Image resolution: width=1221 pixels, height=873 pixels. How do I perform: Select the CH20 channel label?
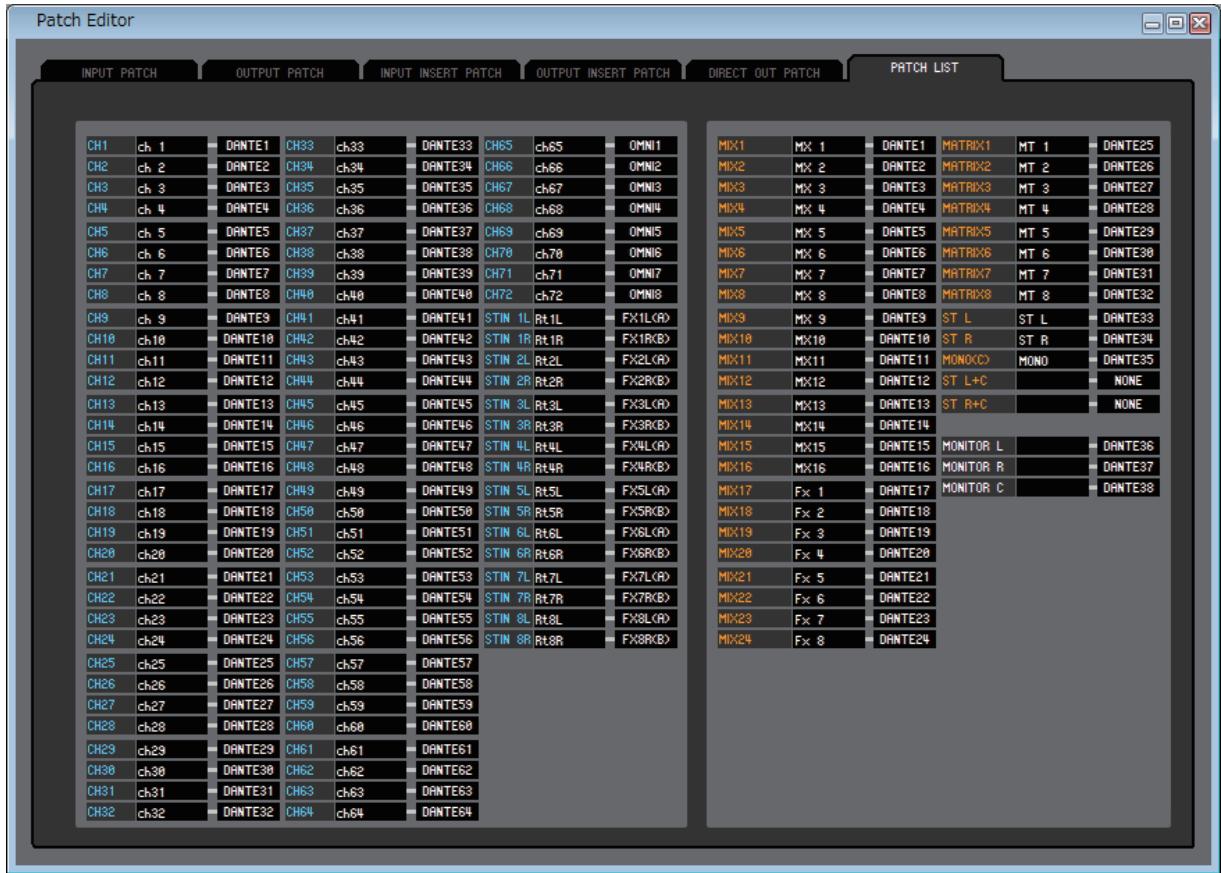click(110, 552)
